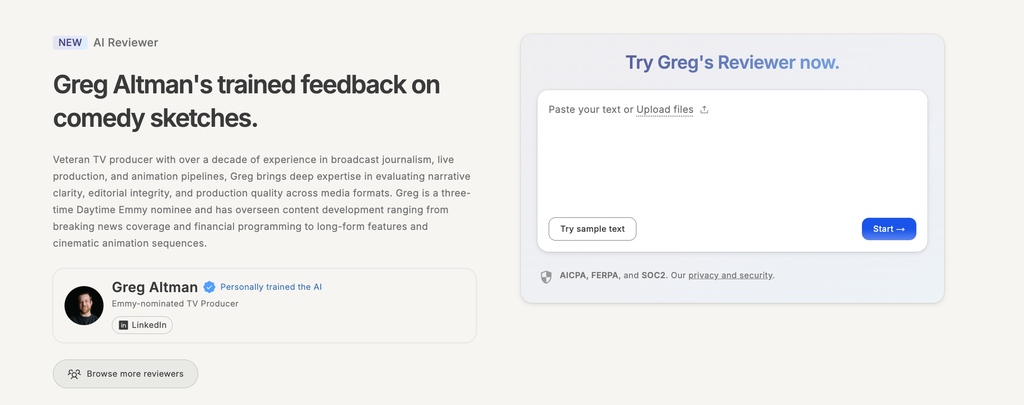Viewport: 1024px width, 405px height.
Task: Click the Personally trained the AI label
Action: coord(271,287)
